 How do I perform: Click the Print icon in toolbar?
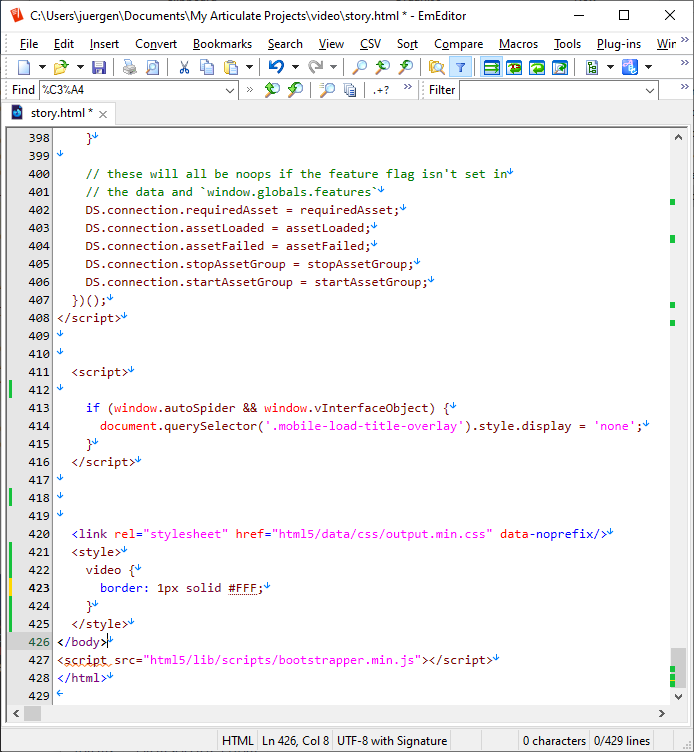(130, 67)
